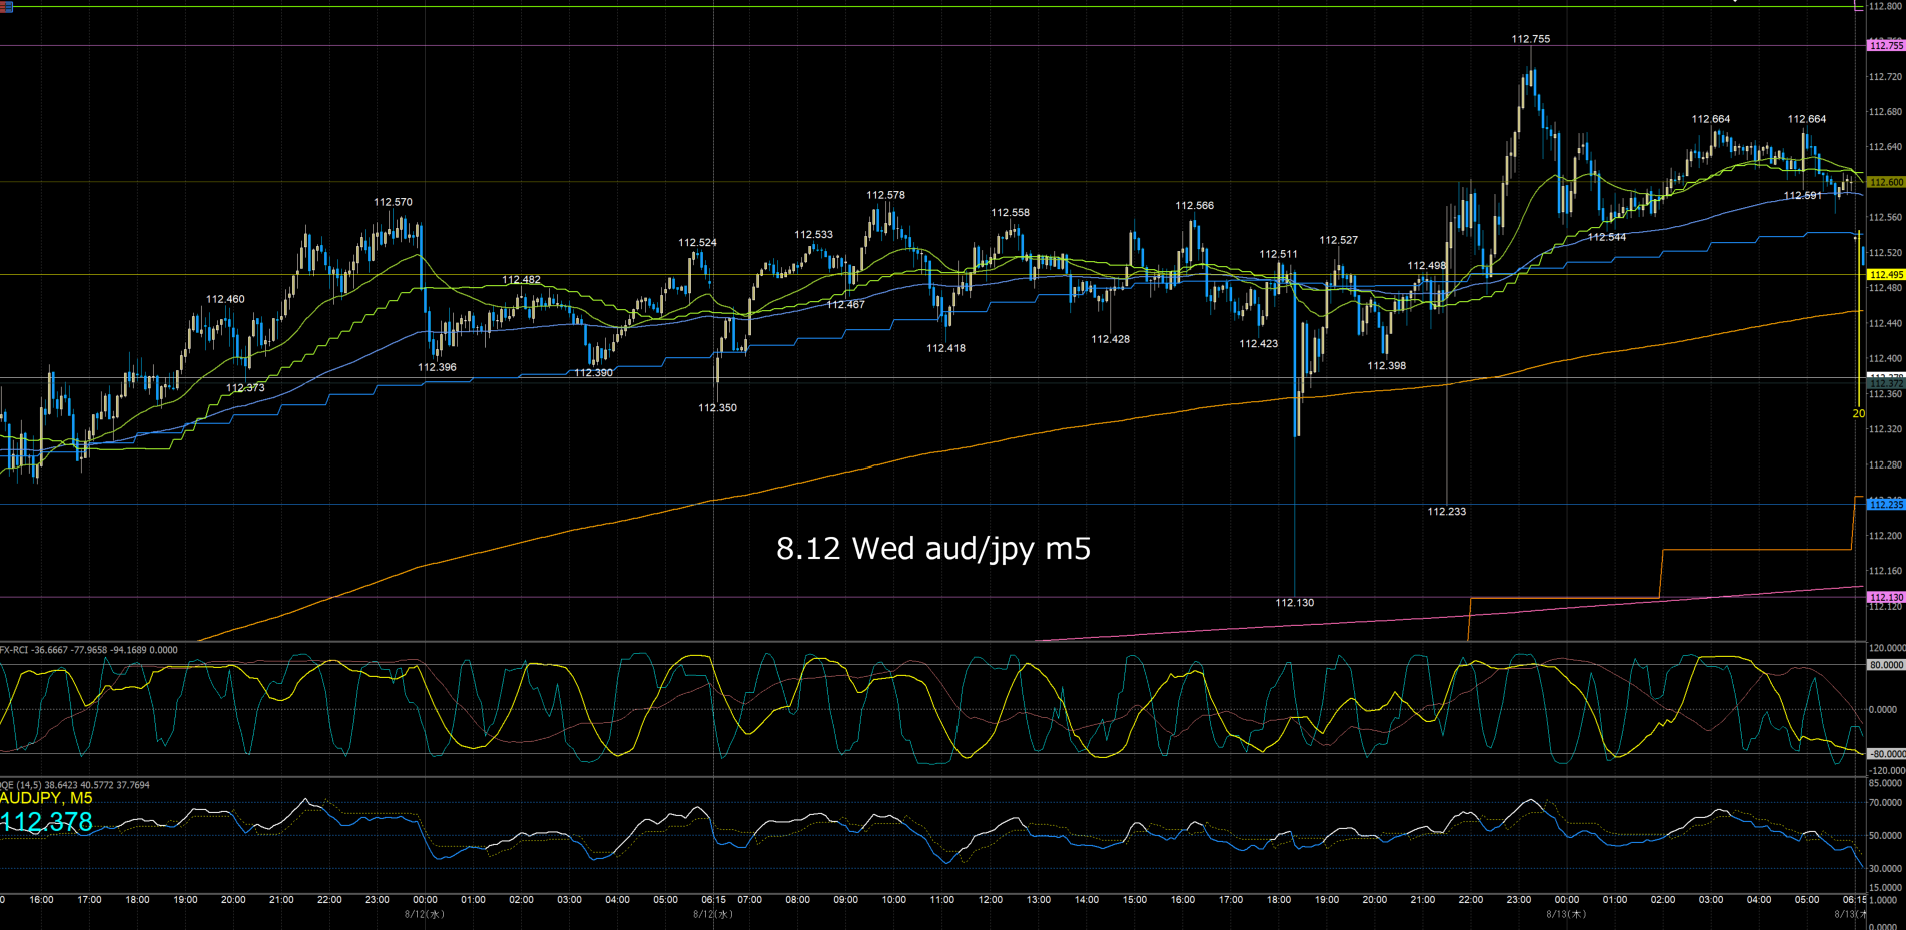
Task: Click the 112.570 high price label
Action: point(393,202)
